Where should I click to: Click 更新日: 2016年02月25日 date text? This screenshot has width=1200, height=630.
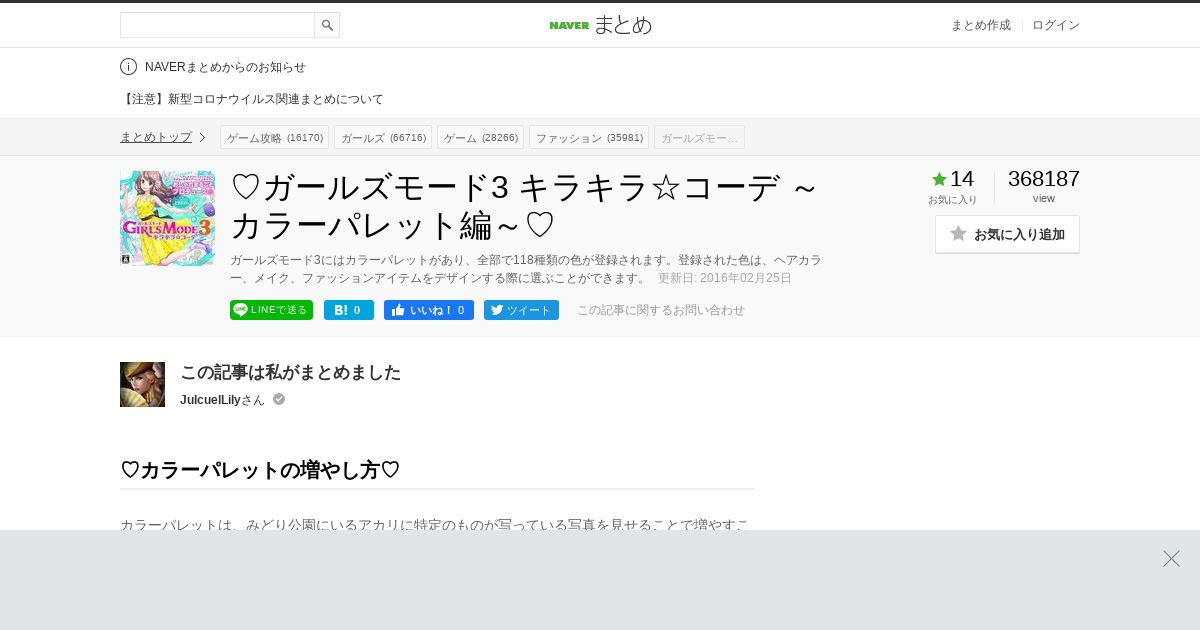[x=725, y=278]
